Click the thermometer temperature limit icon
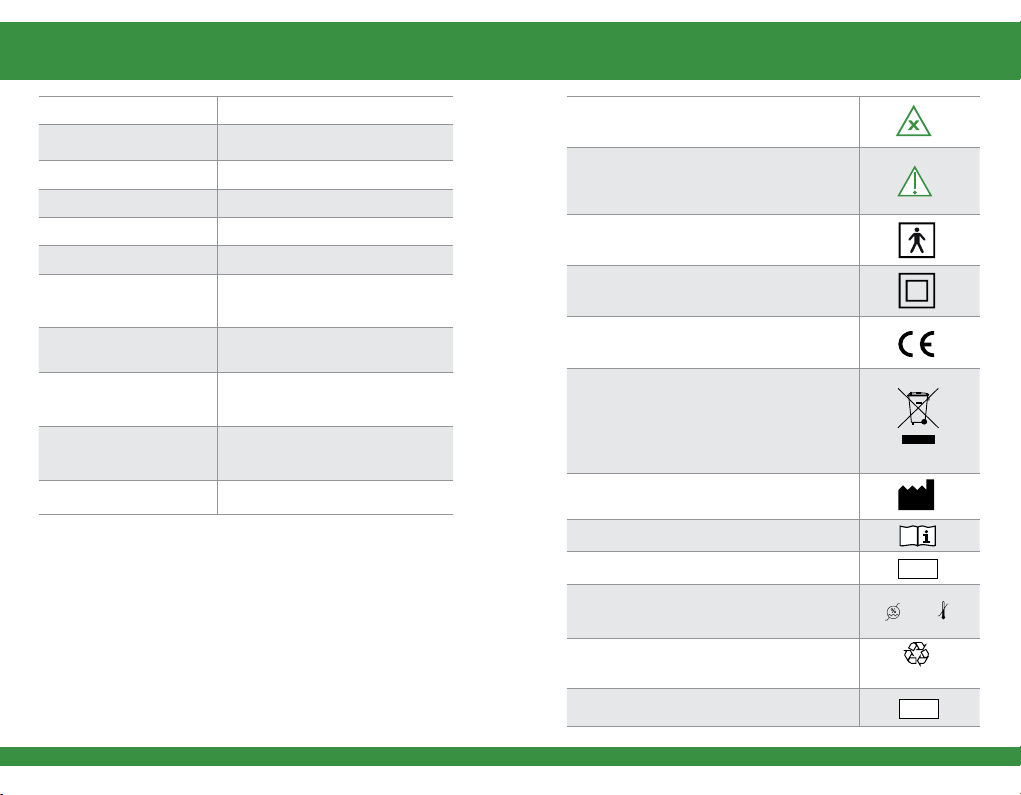Image resolution: width=1021 pixels, height=795 pixels. (x=943, y=611)
